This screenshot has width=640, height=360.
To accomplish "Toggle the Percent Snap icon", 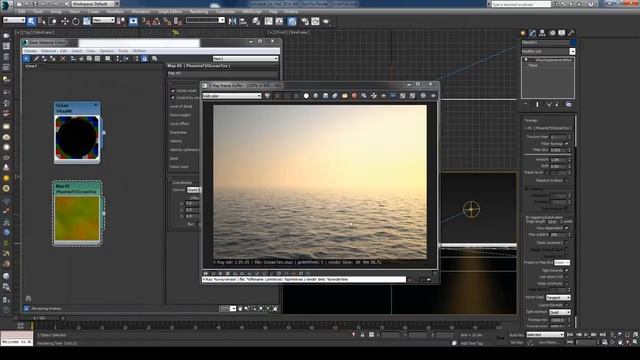I will (167, 21).
